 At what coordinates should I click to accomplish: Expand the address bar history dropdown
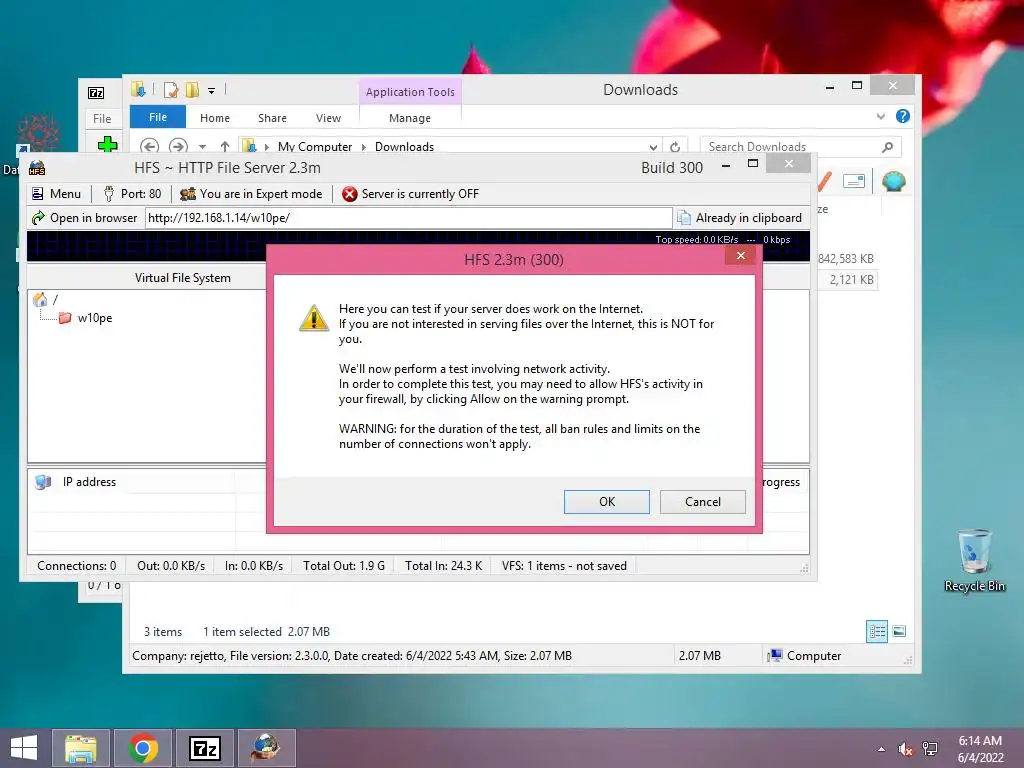point(652,147)
